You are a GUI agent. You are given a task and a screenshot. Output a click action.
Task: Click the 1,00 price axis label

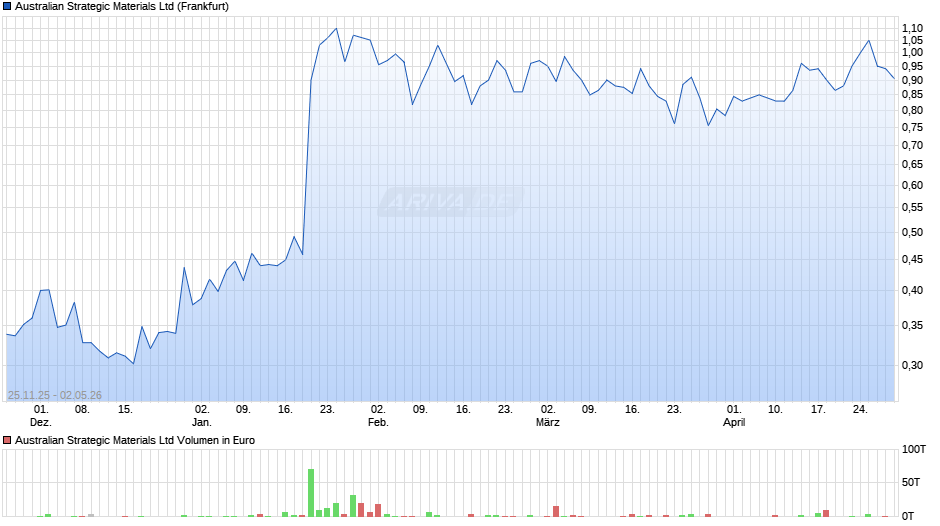pos(912,52)
